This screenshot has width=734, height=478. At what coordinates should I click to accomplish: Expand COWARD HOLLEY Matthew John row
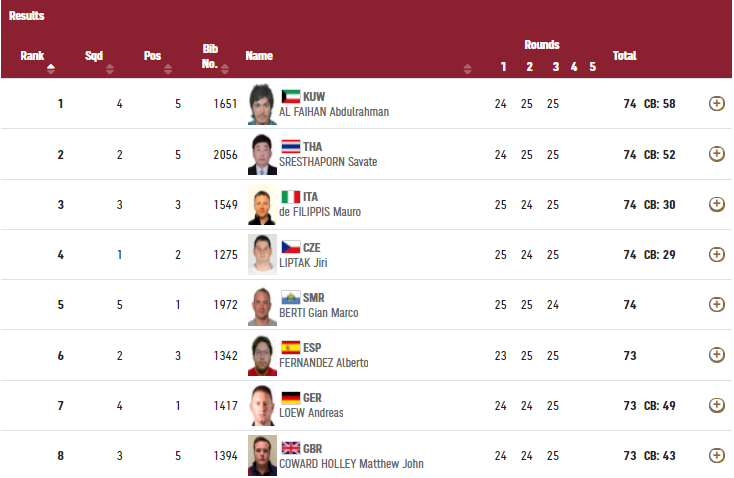click(x=716, y=455)
